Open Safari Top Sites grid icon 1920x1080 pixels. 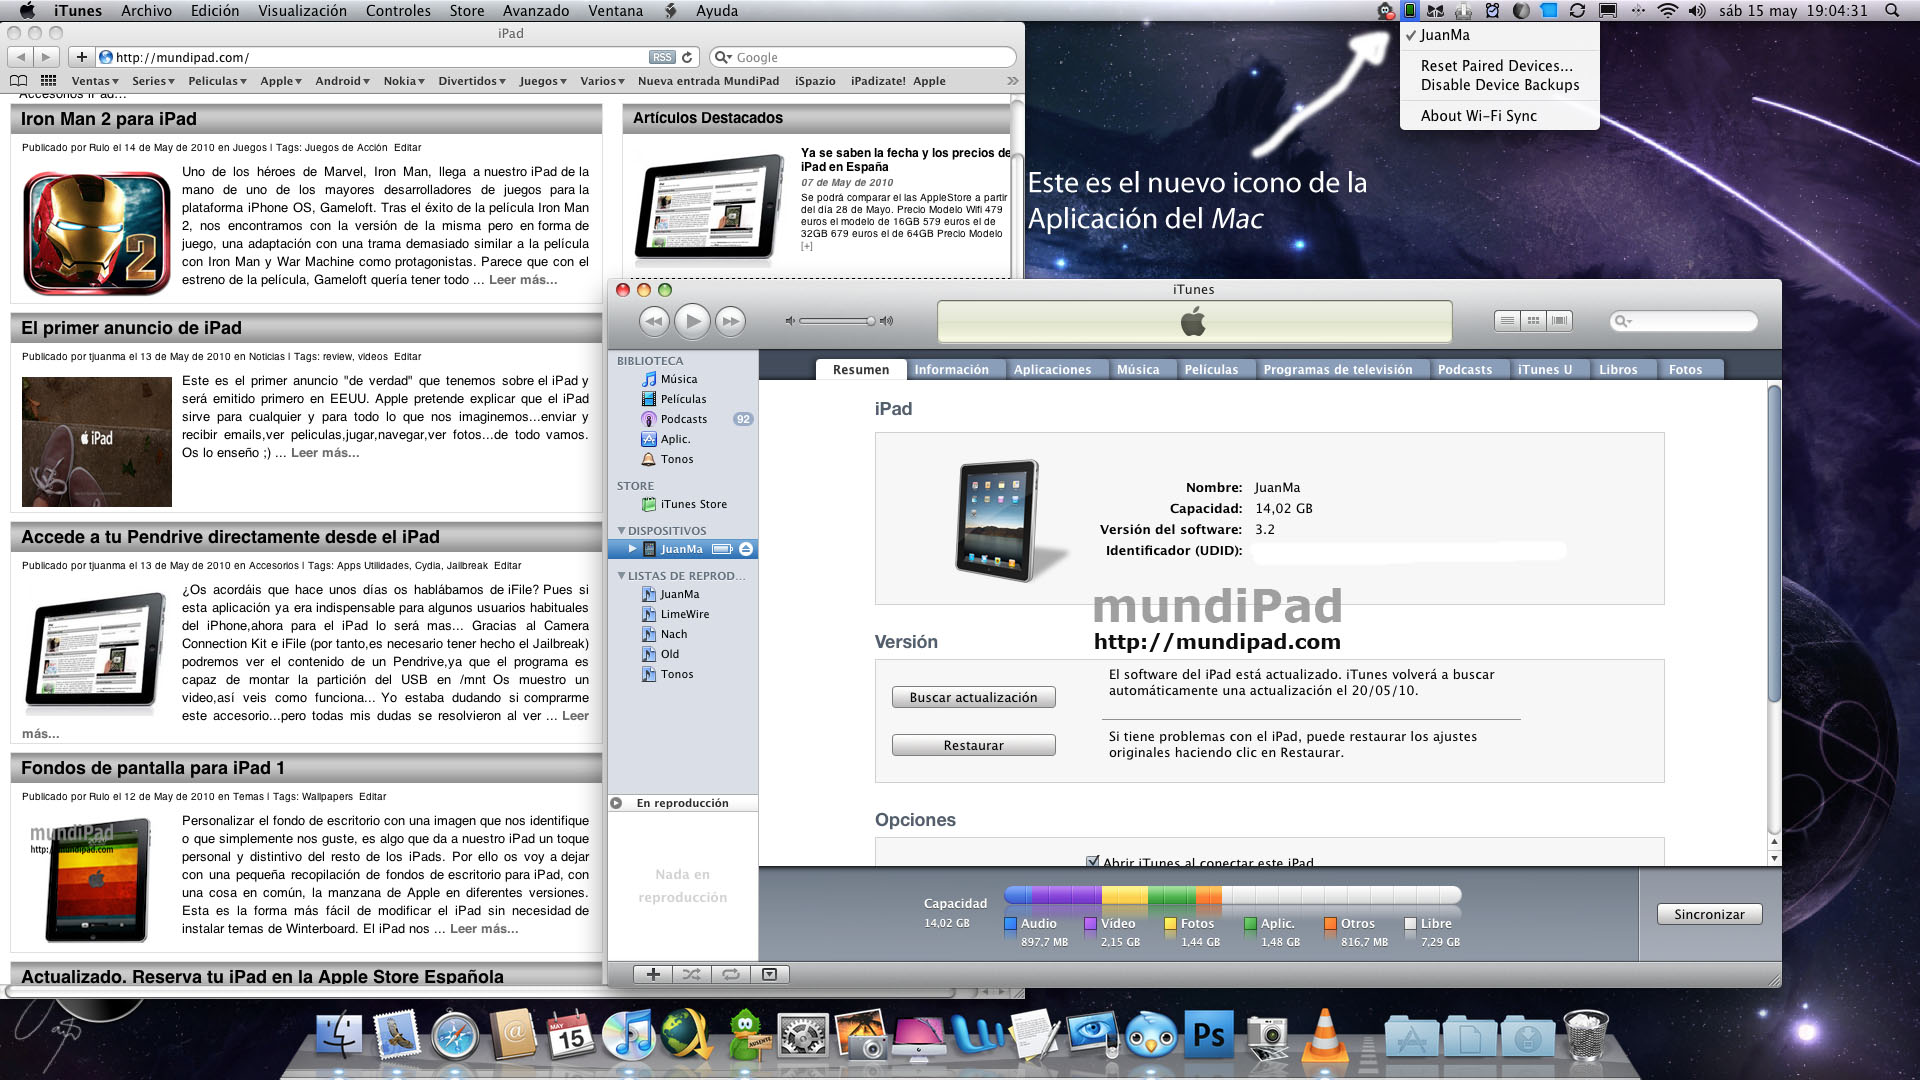48,81
